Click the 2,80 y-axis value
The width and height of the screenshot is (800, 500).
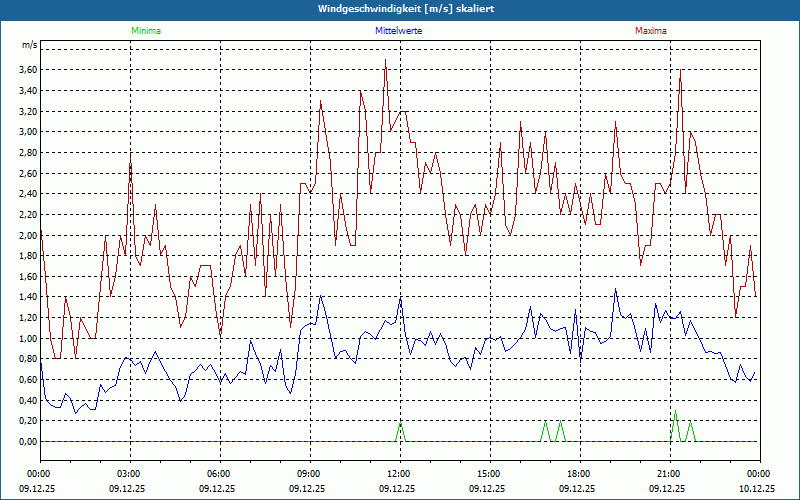(29, 153)
